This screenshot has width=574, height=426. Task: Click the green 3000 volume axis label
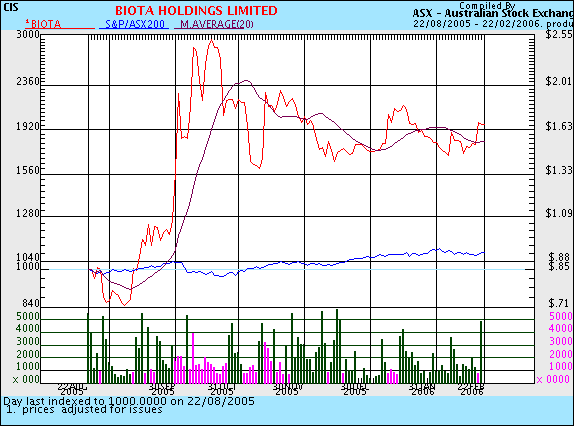pyautogui.click(x=28, y=341)
